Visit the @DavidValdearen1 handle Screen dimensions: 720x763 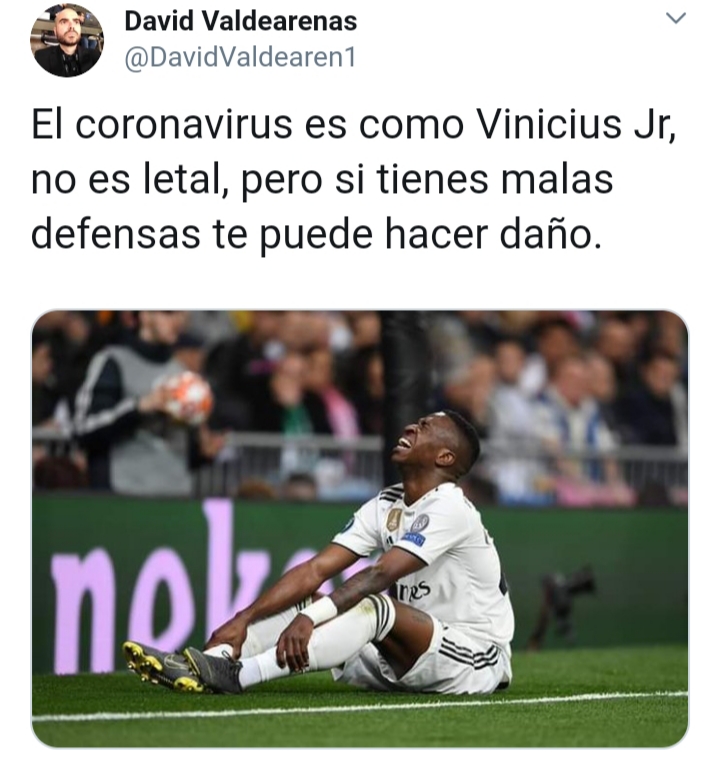pyautogui.click(x=240, y=58)
